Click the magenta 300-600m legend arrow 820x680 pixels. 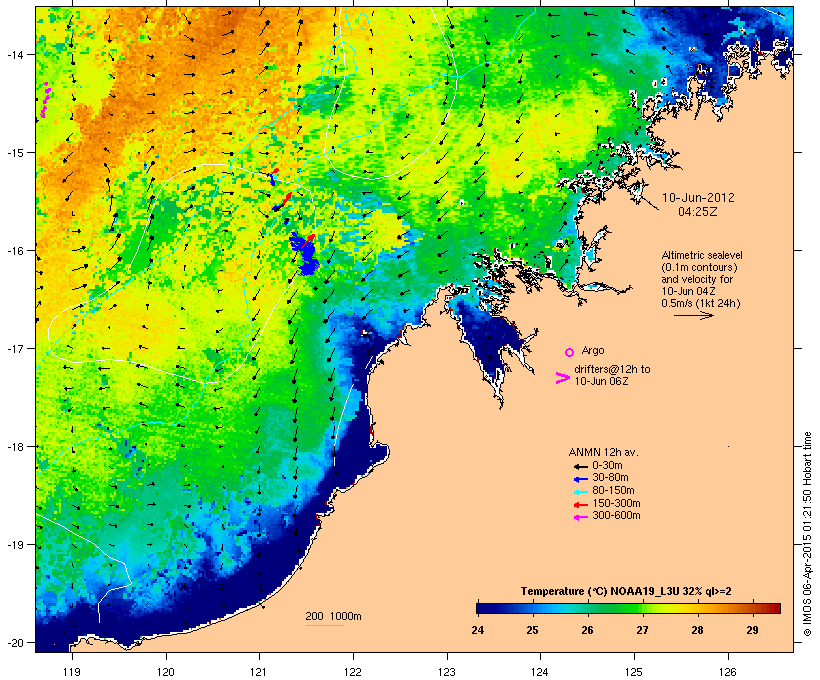[x=580, y=517]
